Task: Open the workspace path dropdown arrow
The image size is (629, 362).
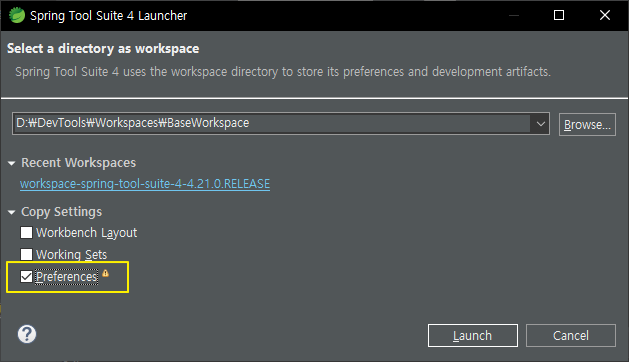Action: pyautogui.click(x=540, y=124)
